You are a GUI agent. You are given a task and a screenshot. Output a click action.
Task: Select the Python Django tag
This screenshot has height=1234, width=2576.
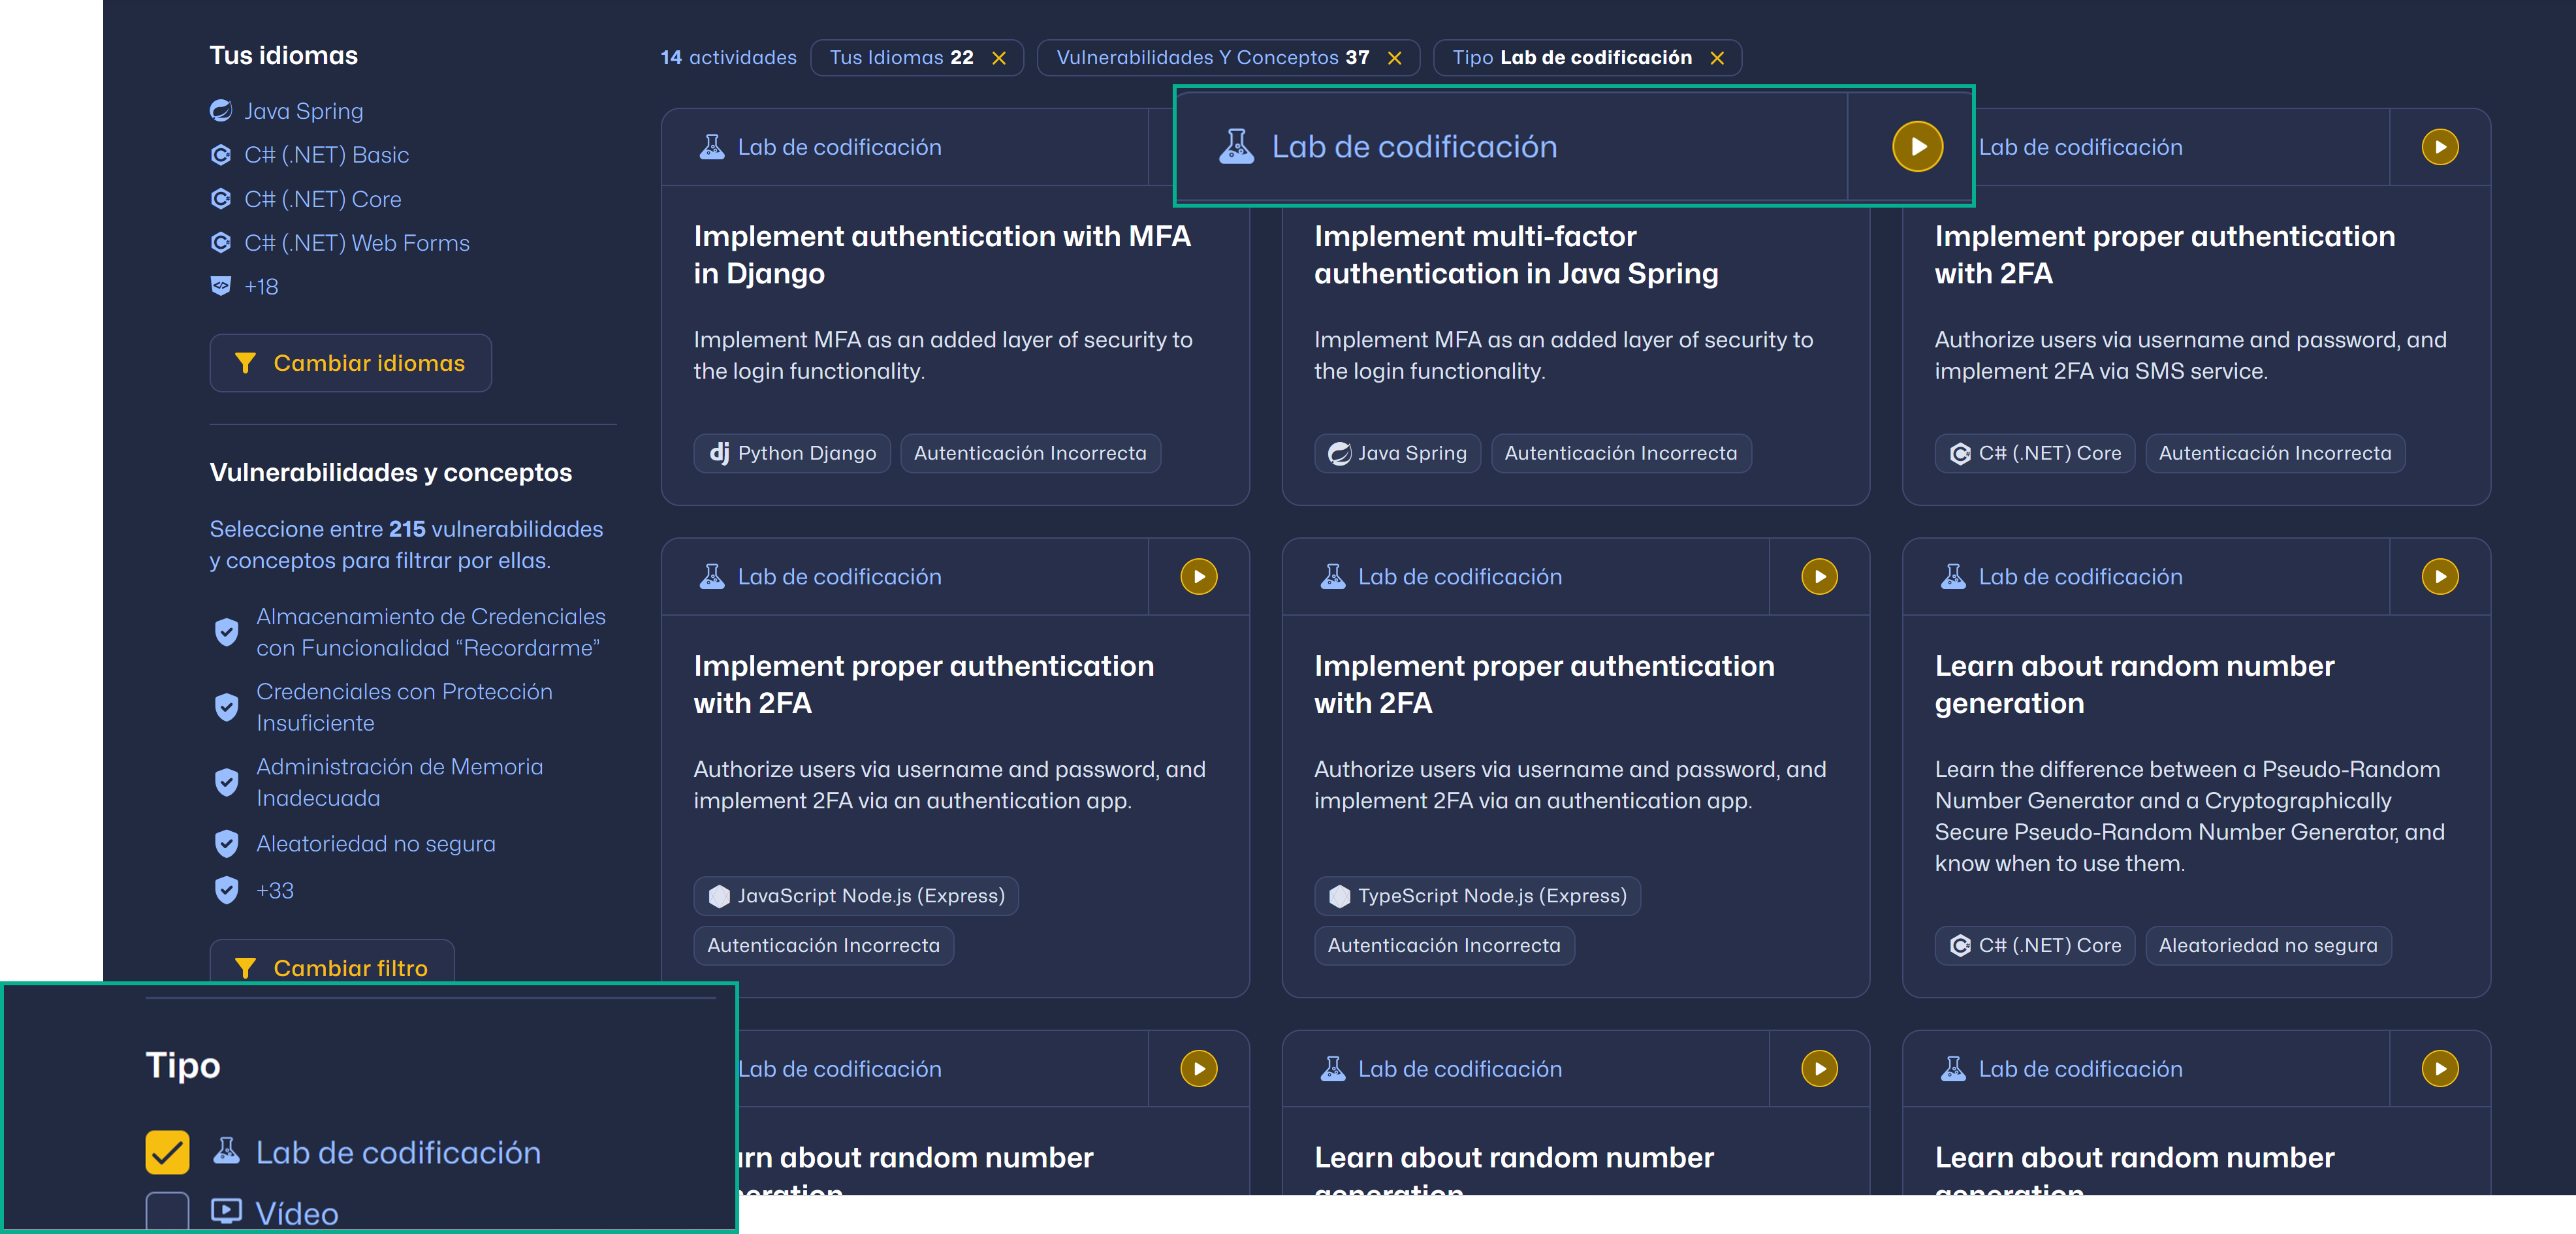click(x=792, y=454)
